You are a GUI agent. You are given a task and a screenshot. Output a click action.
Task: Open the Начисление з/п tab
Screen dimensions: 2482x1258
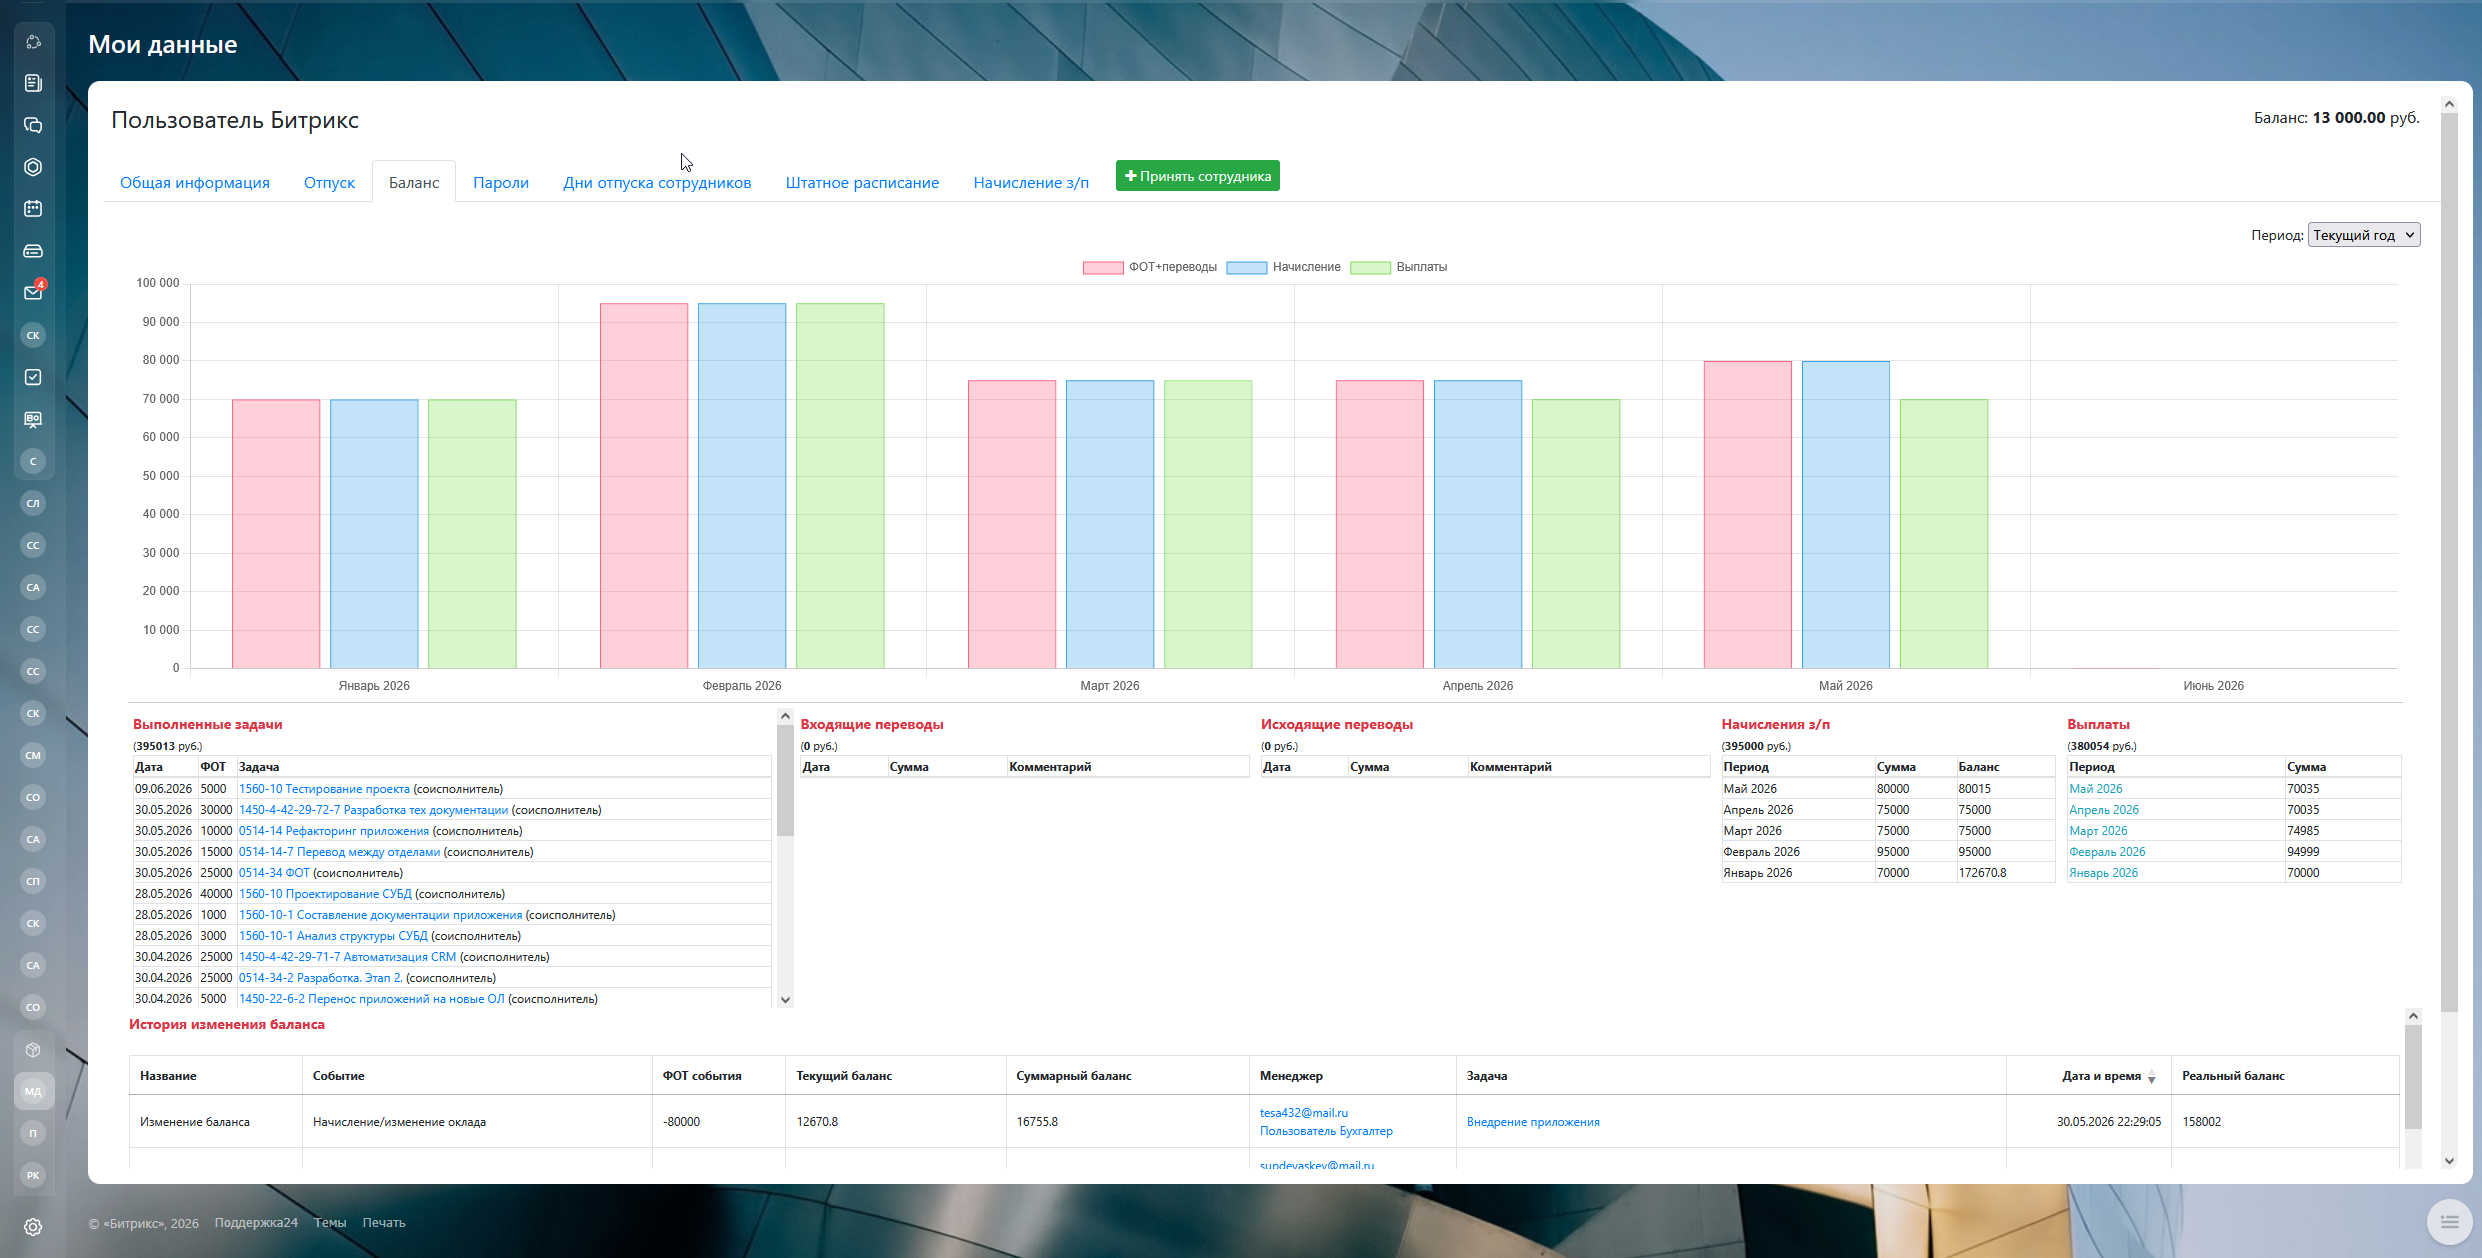(x=1031, y=182)
